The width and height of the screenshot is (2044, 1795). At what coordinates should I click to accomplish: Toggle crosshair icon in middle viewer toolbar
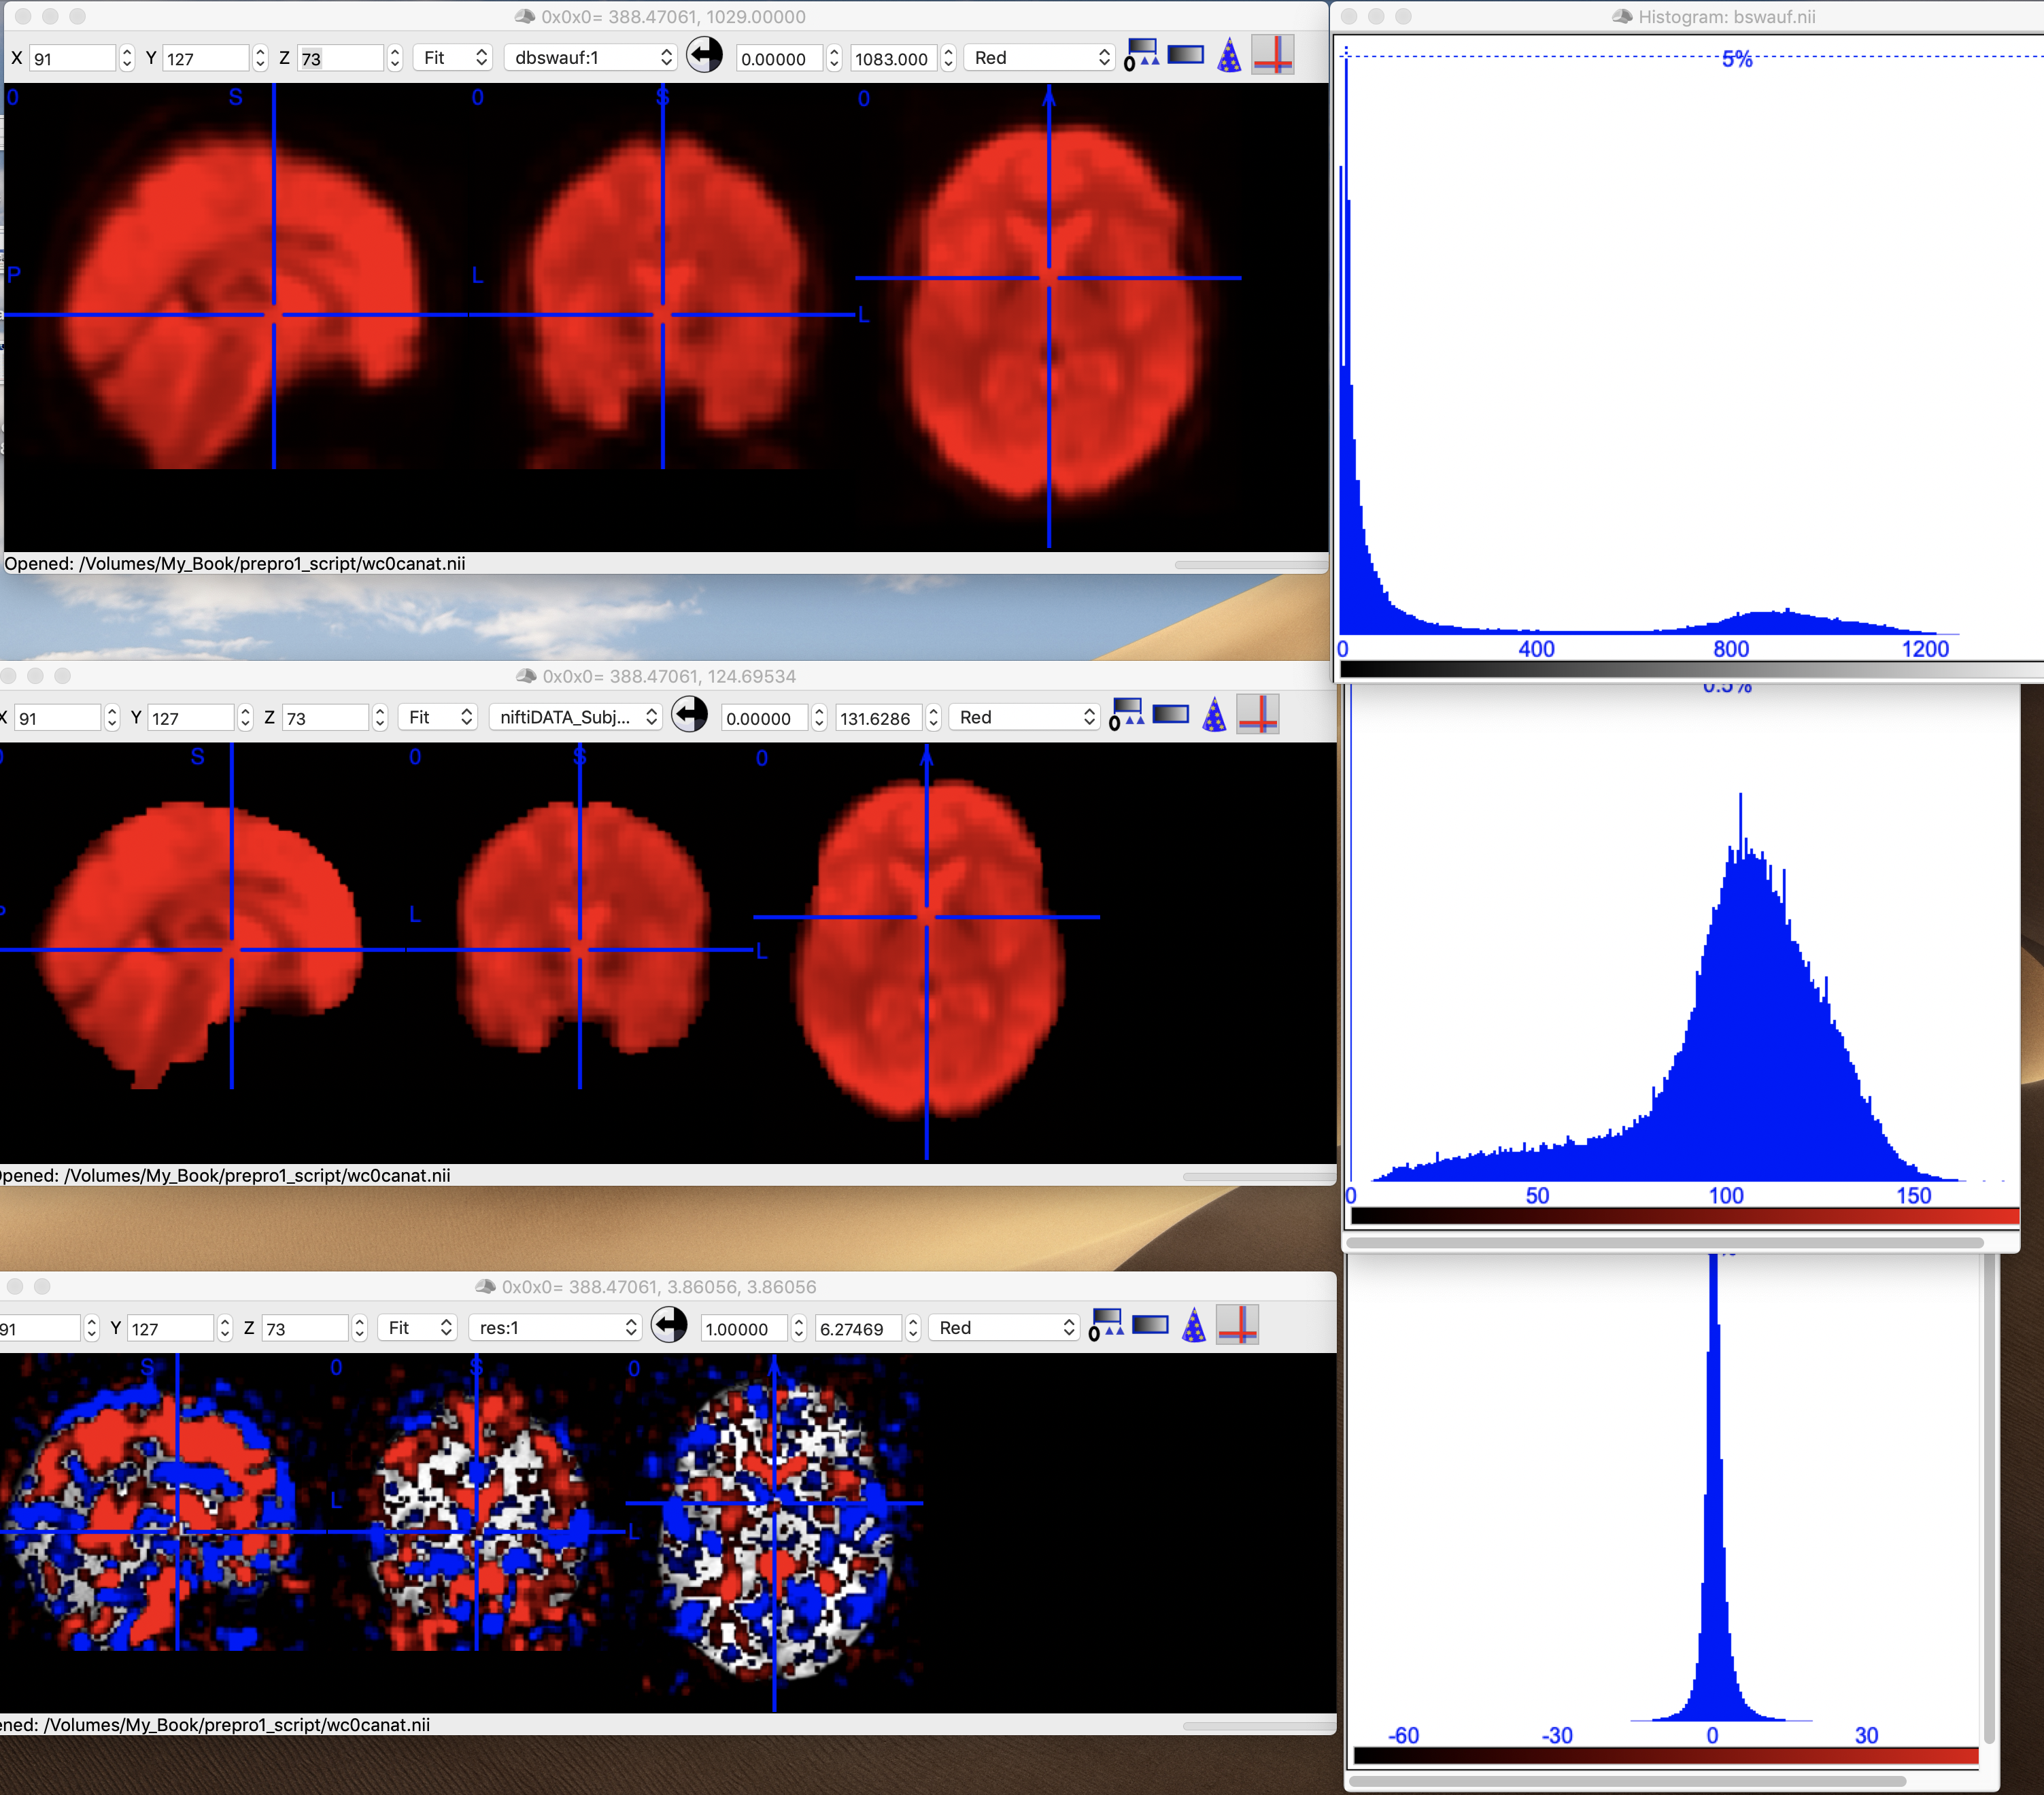(1258, 715)
